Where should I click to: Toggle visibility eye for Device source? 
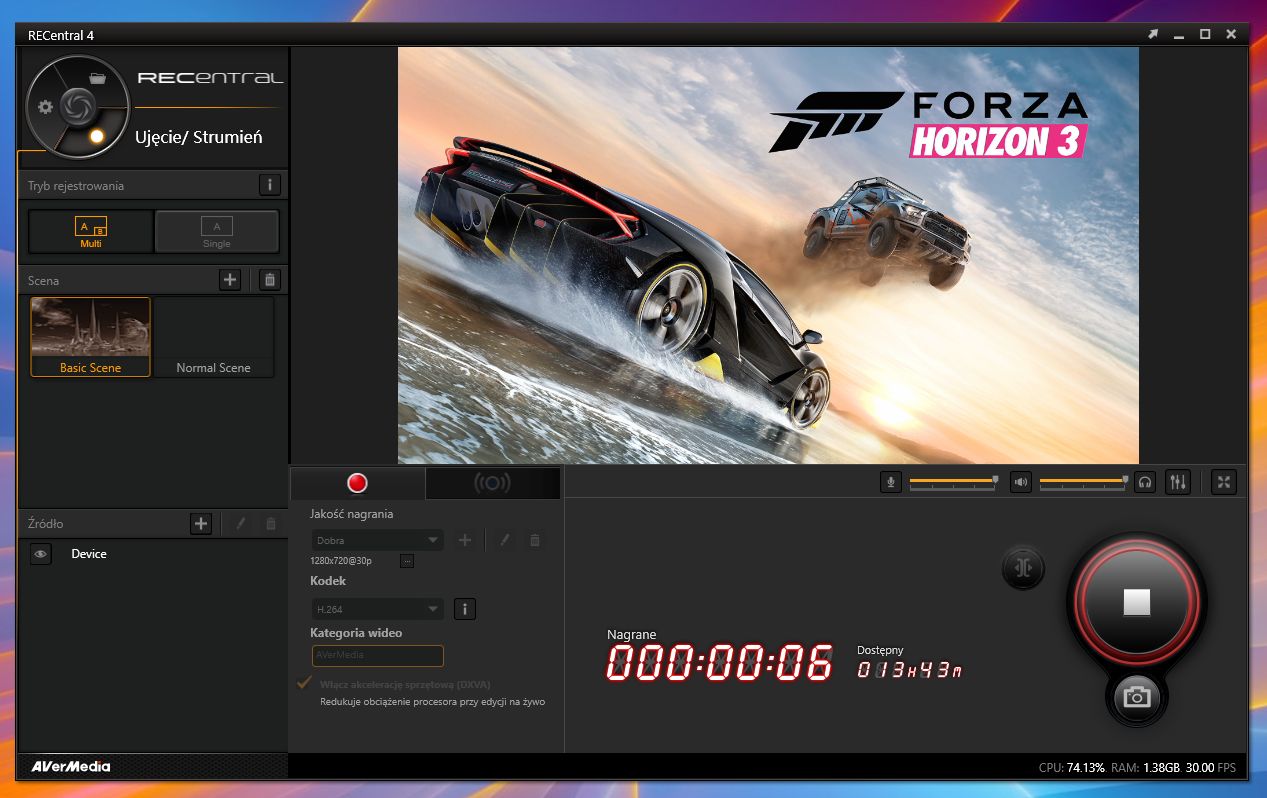[x=40, y=554]
